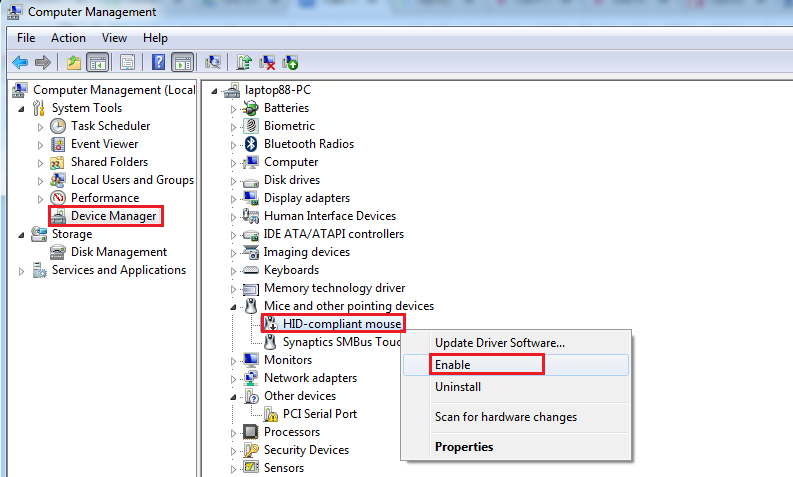
Task: Expand the Human Interface Devices category
Action: [233, 218]
